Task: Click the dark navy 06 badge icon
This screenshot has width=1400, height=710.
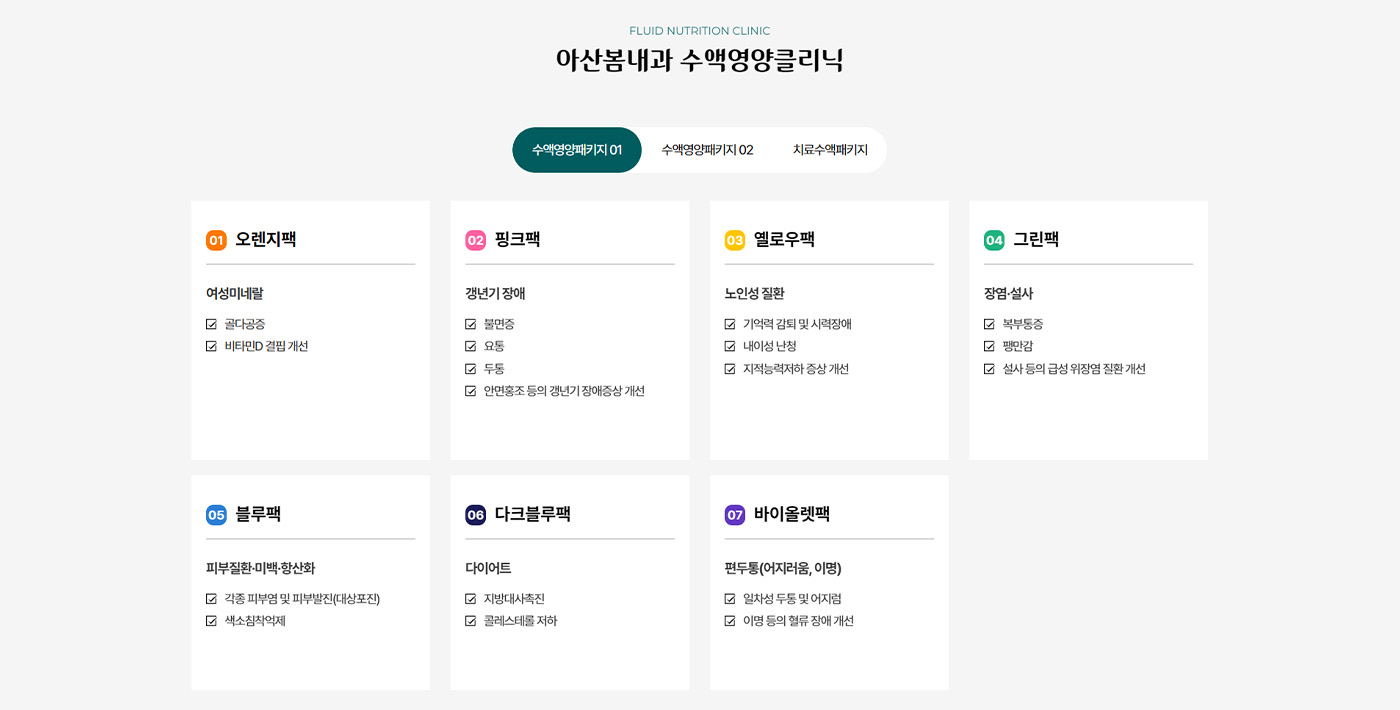Action: point(475,515)
